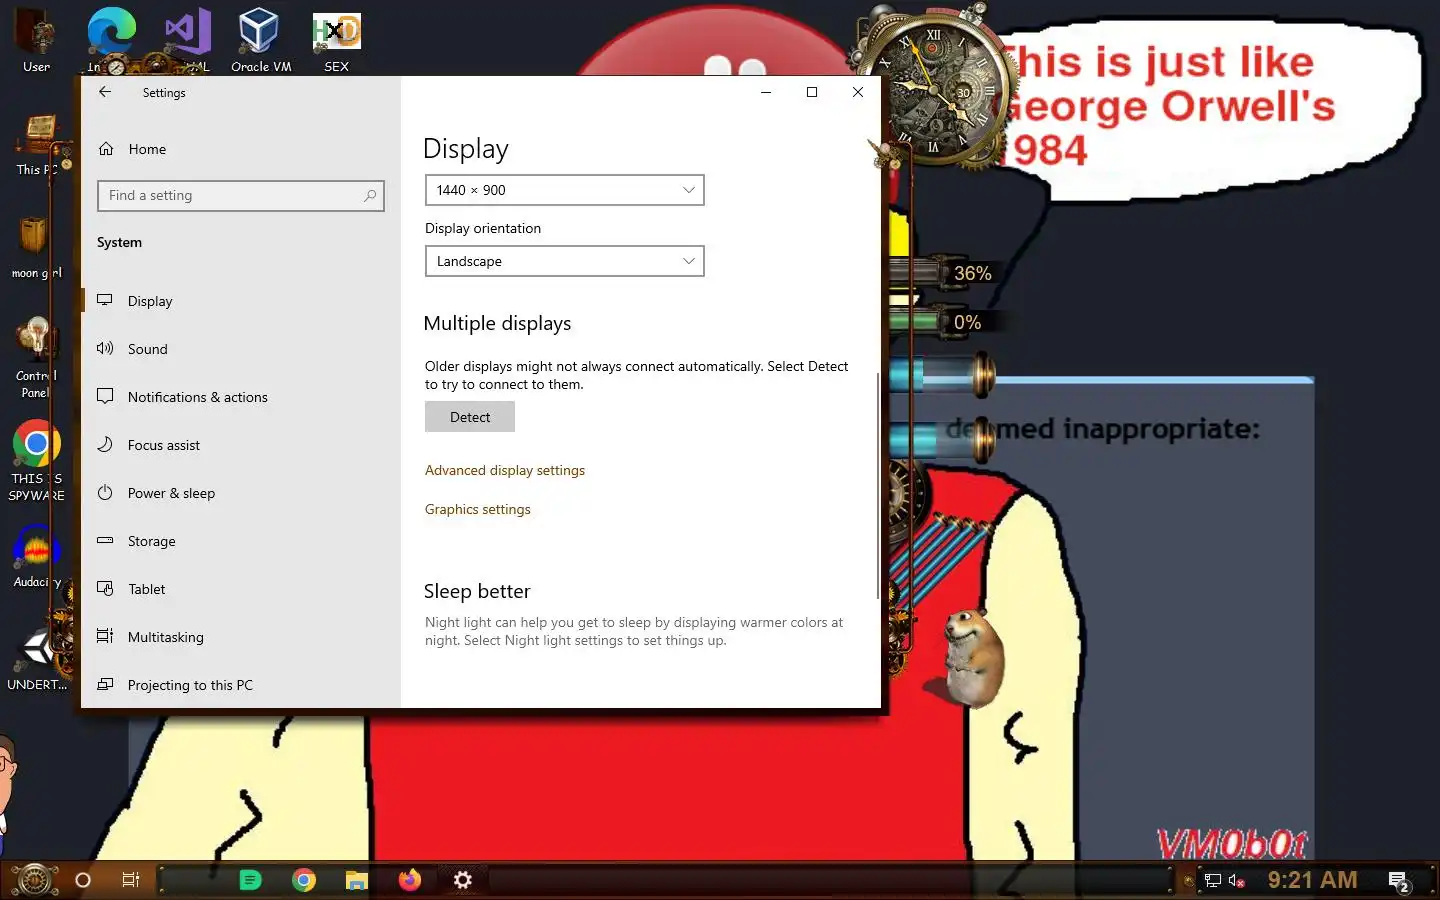
Task: Open This PC desktop icon
Action: tap(37, 145)
